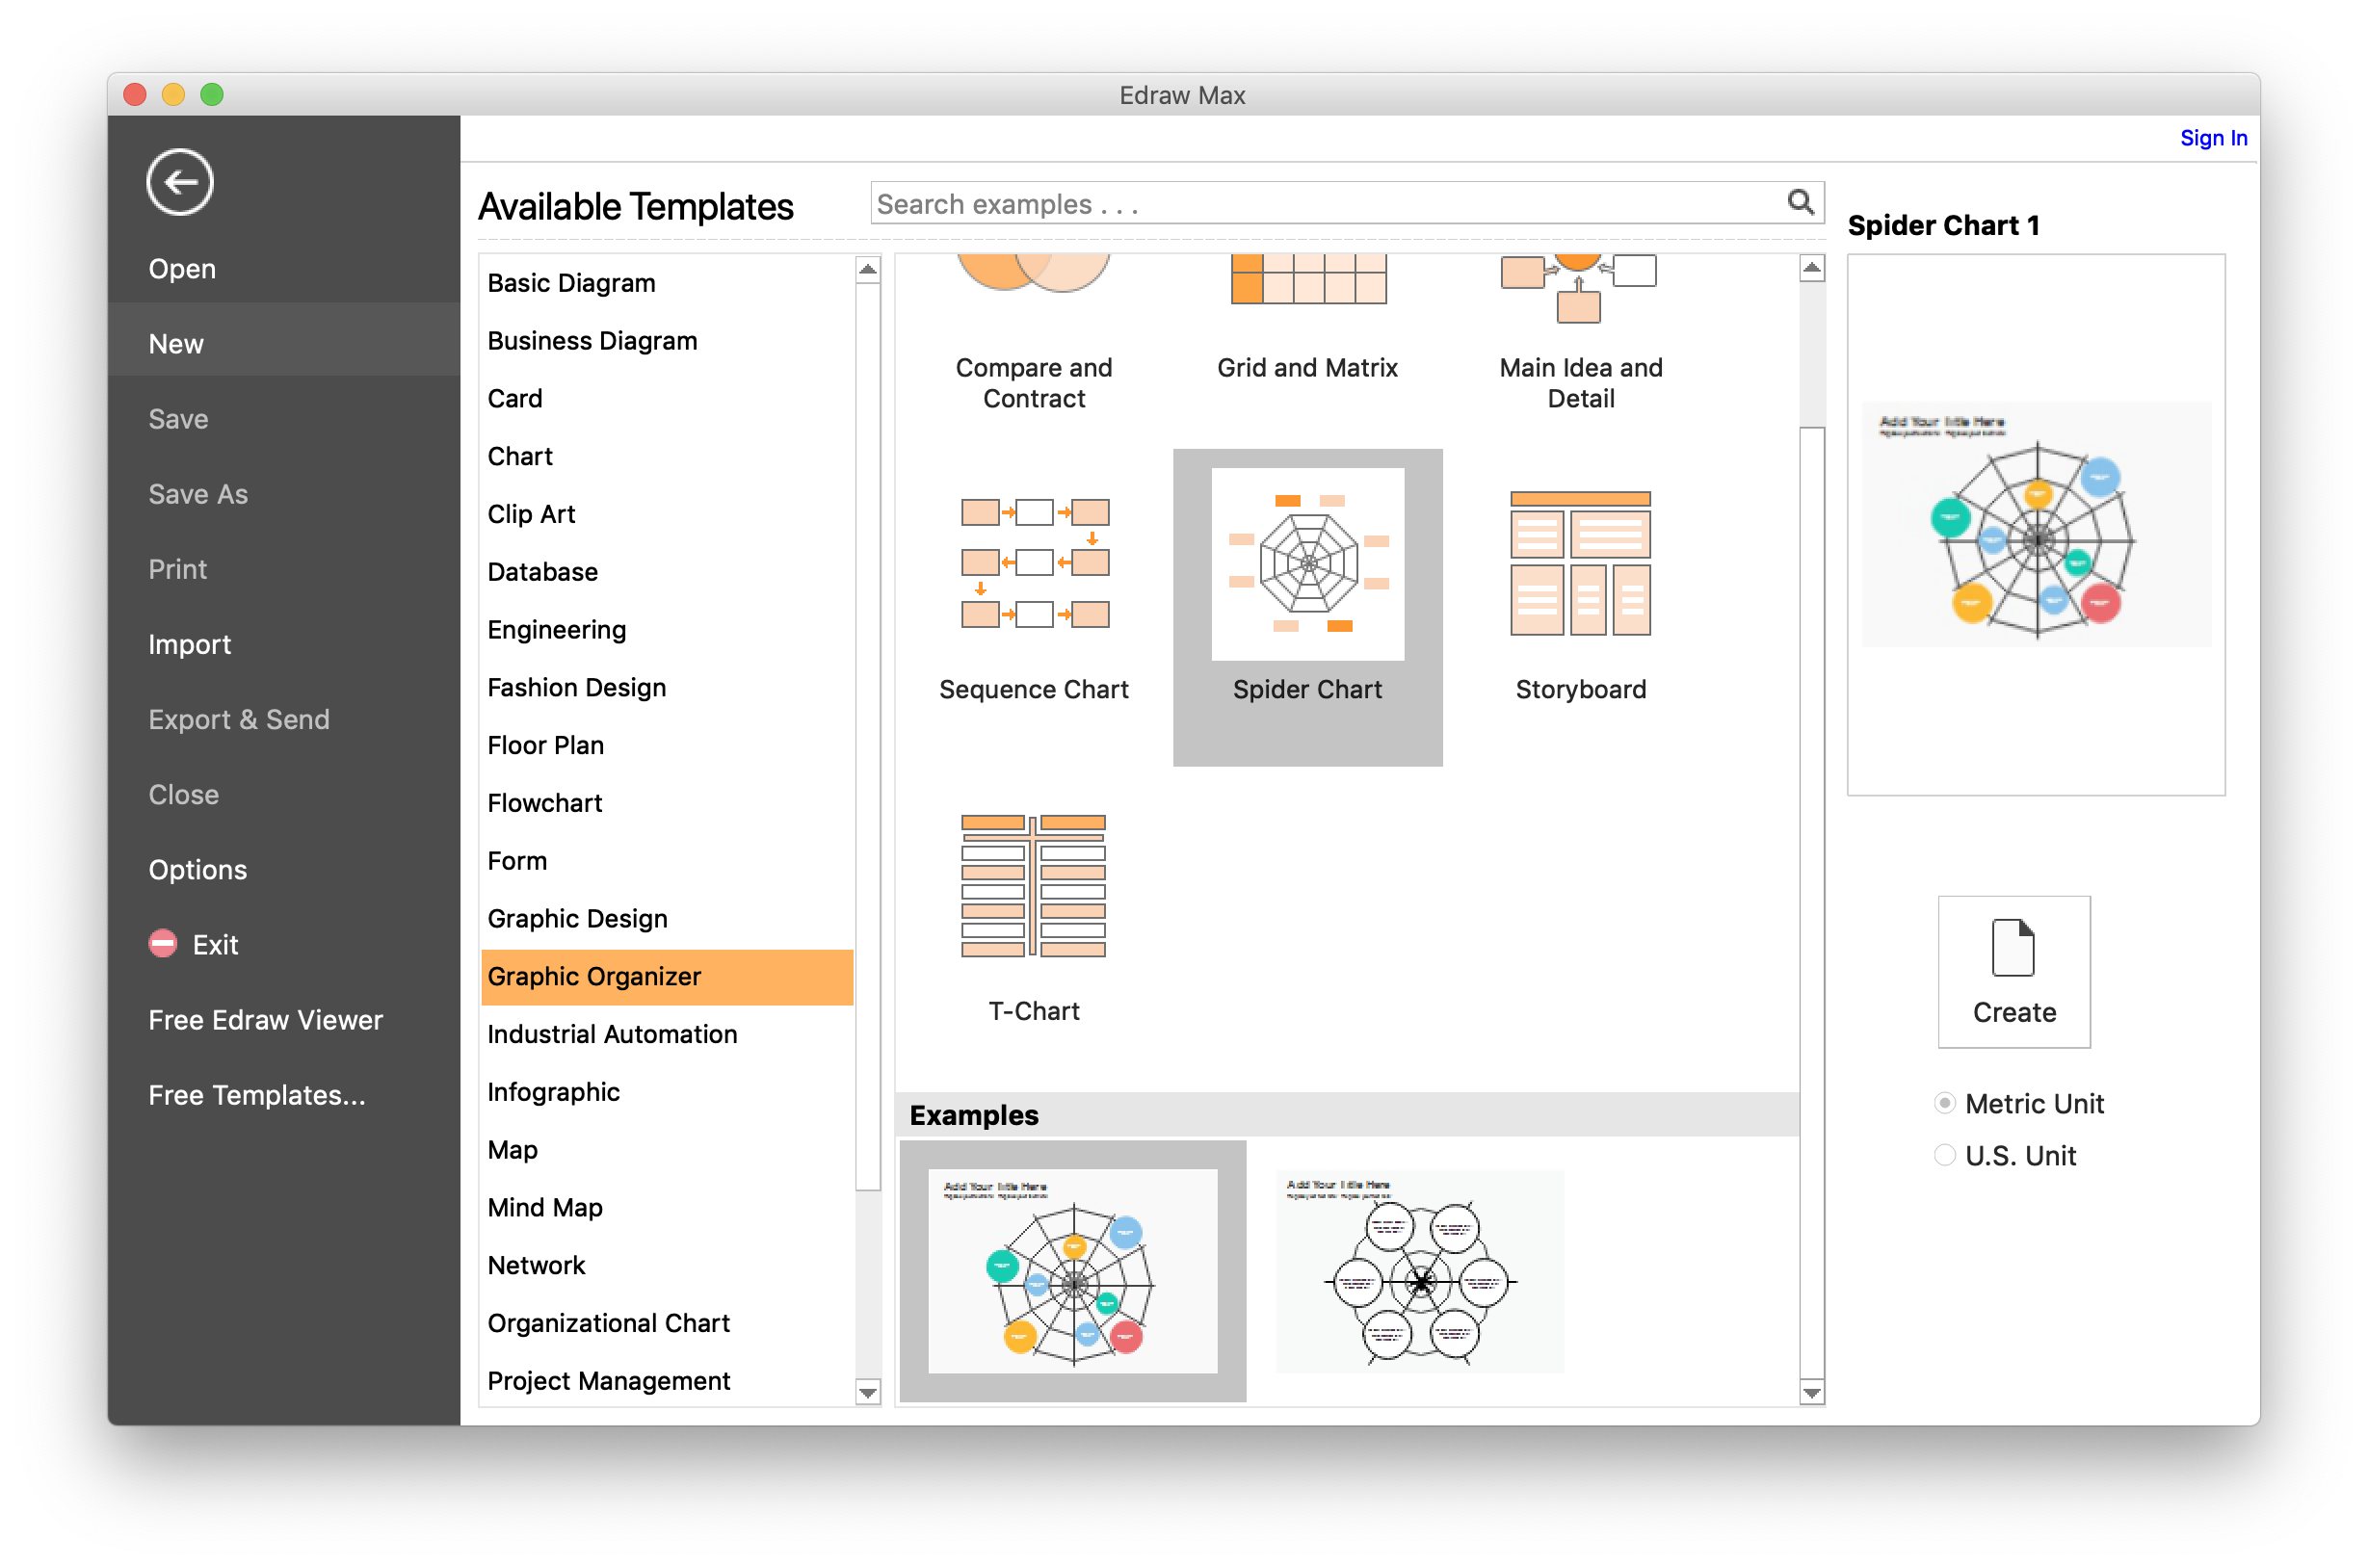Click the Create button
The height and width of the screenshot is (1568, 2368).
(x=2013, y=968)
